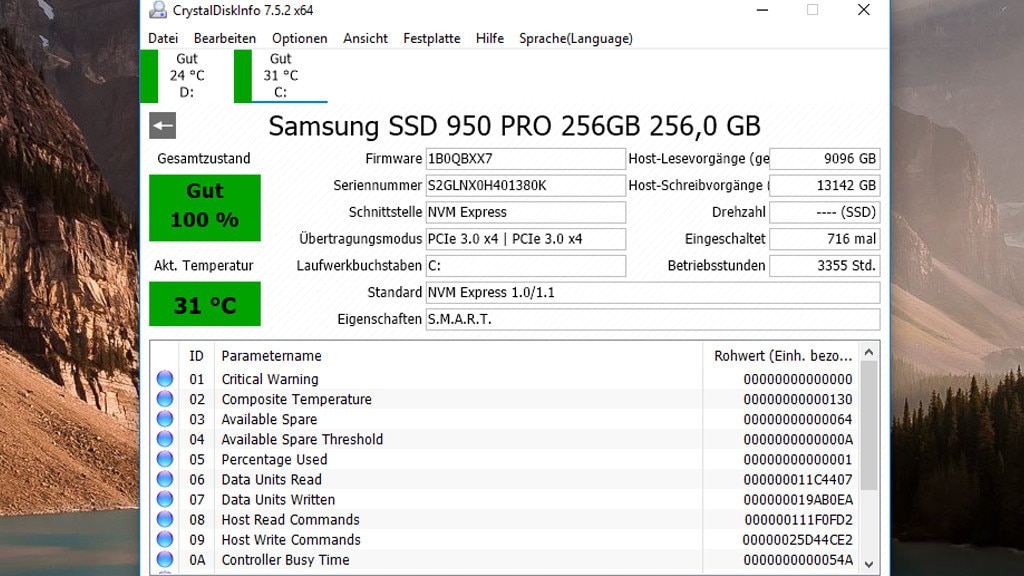
Task: Select the Percentage Used parameter name
Action: [274, 459]
